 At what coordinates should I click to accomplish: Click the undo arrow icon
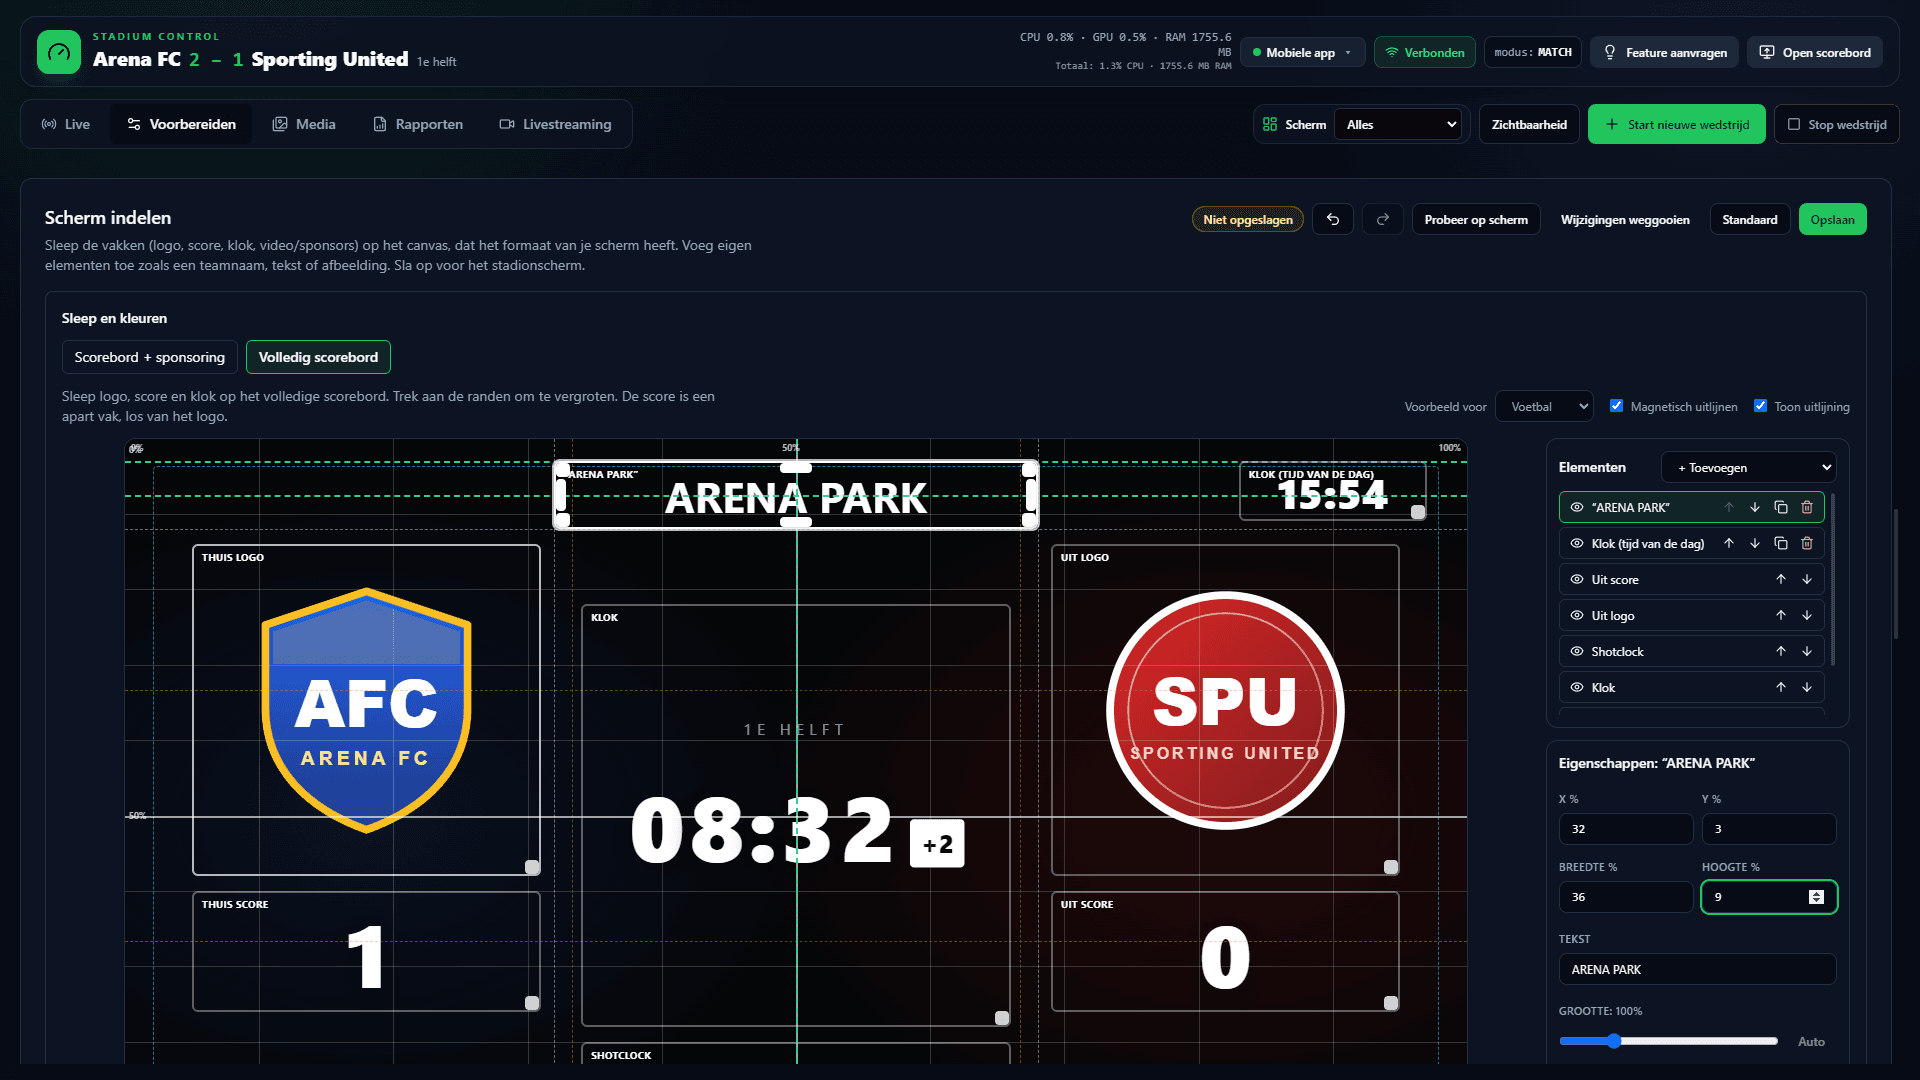(x=1333, y=219)
